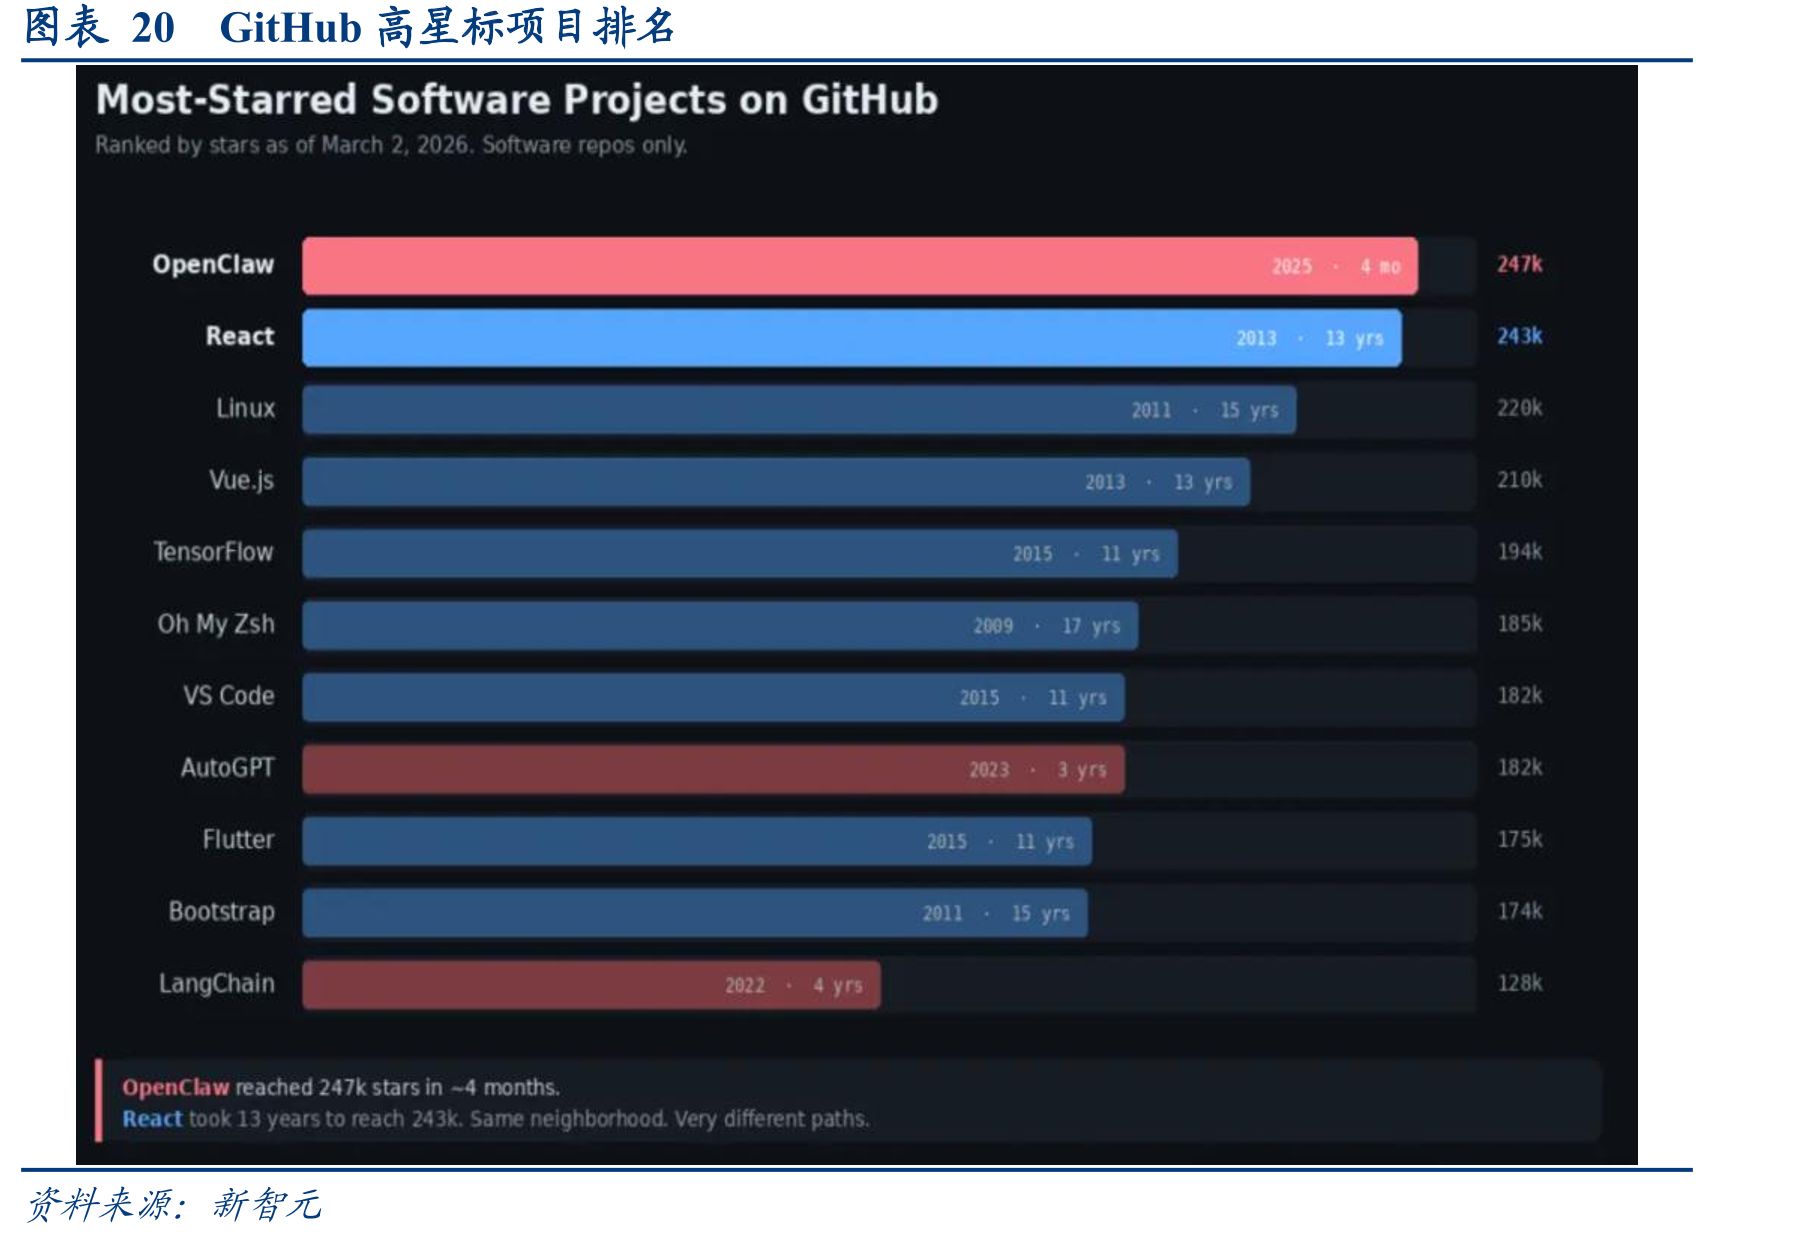Click the pink OpenClaw bar
The width and height of the screenshot is (1801, 1238).
pos(860,266)
